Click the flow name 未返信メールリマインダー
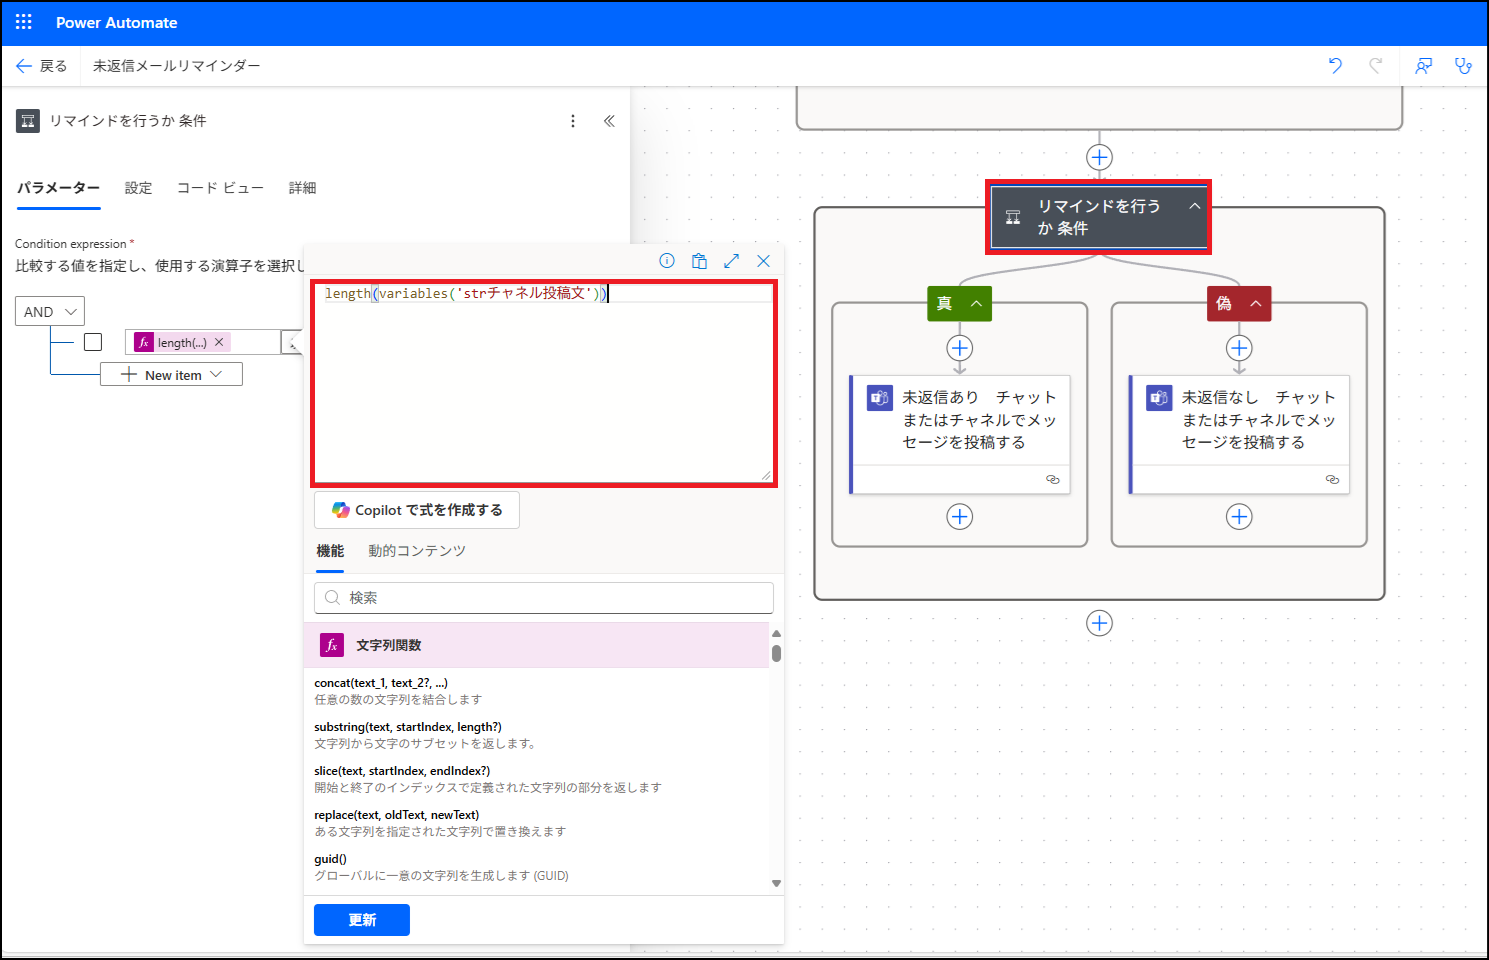 [177, 66]
